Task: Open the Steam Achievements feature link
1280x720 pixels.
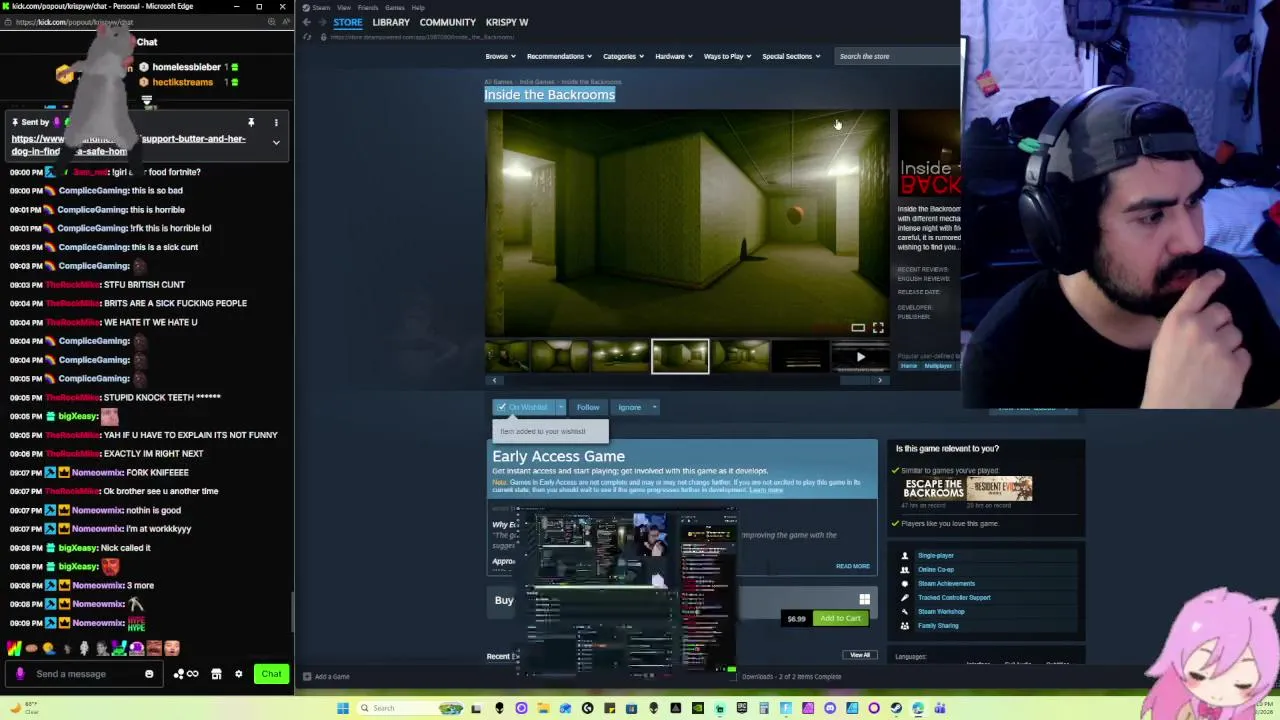Action: pos(946,584)
